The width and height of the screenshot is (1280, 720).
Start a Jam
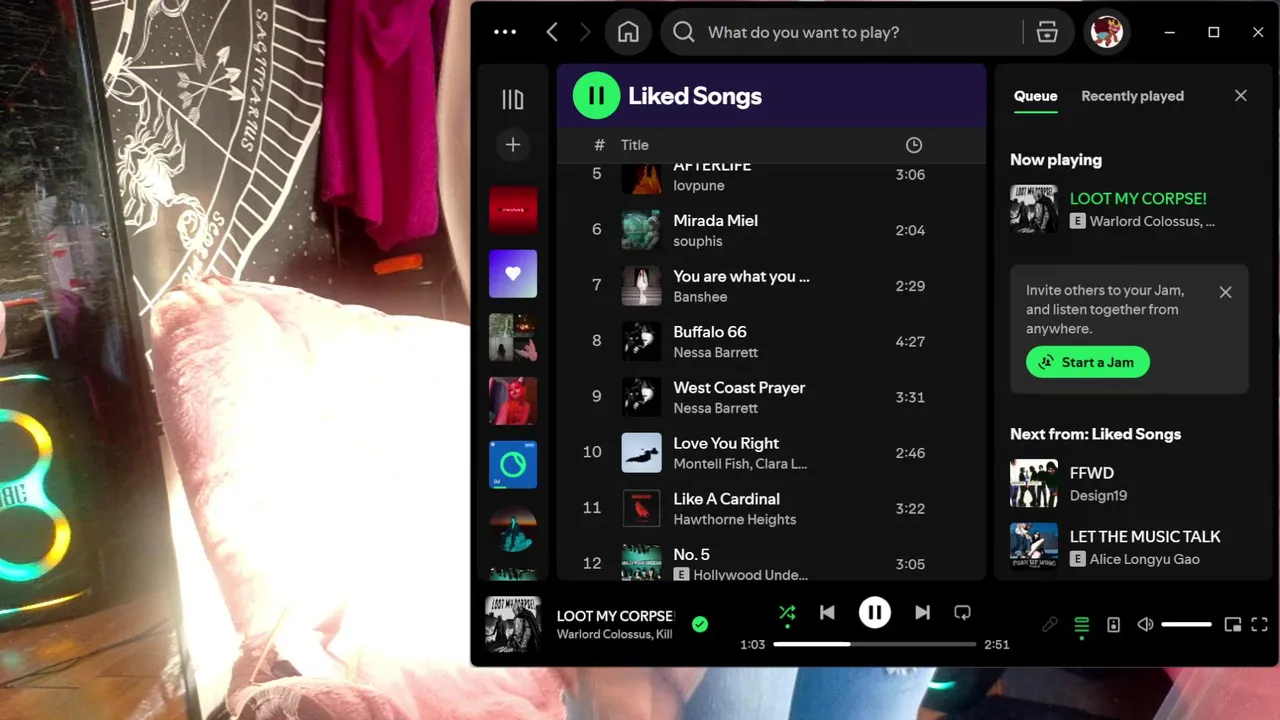click(x=1088, y=362)
